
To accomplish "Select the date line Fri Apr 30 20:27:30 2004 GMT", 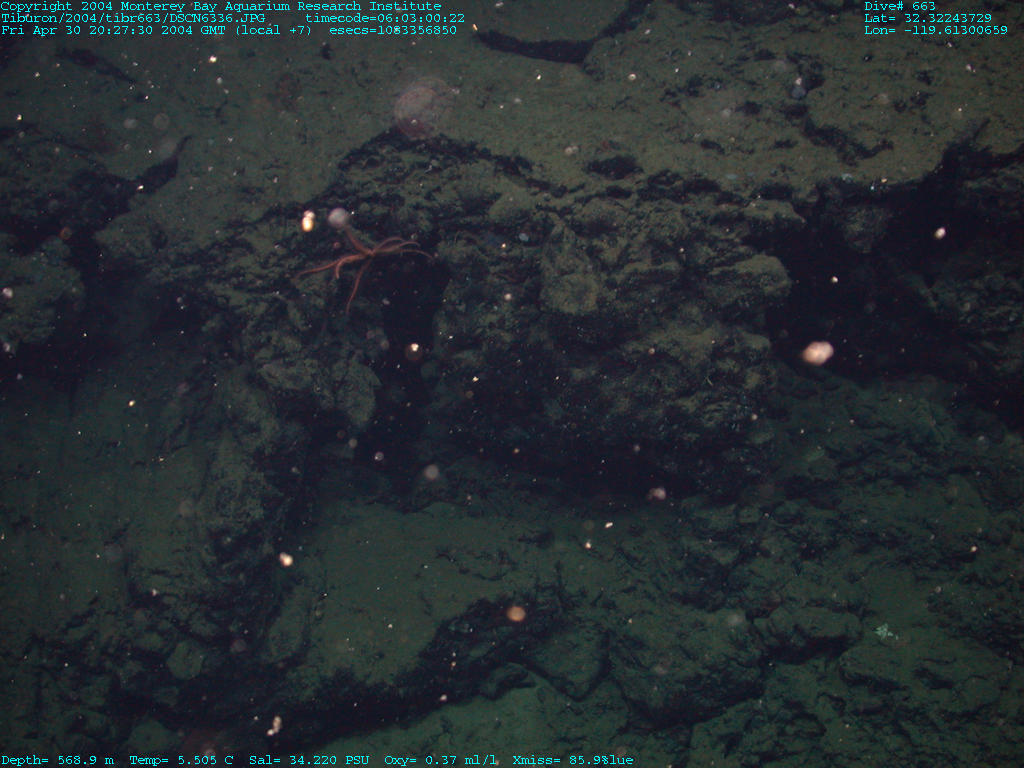I will point(114,30).
